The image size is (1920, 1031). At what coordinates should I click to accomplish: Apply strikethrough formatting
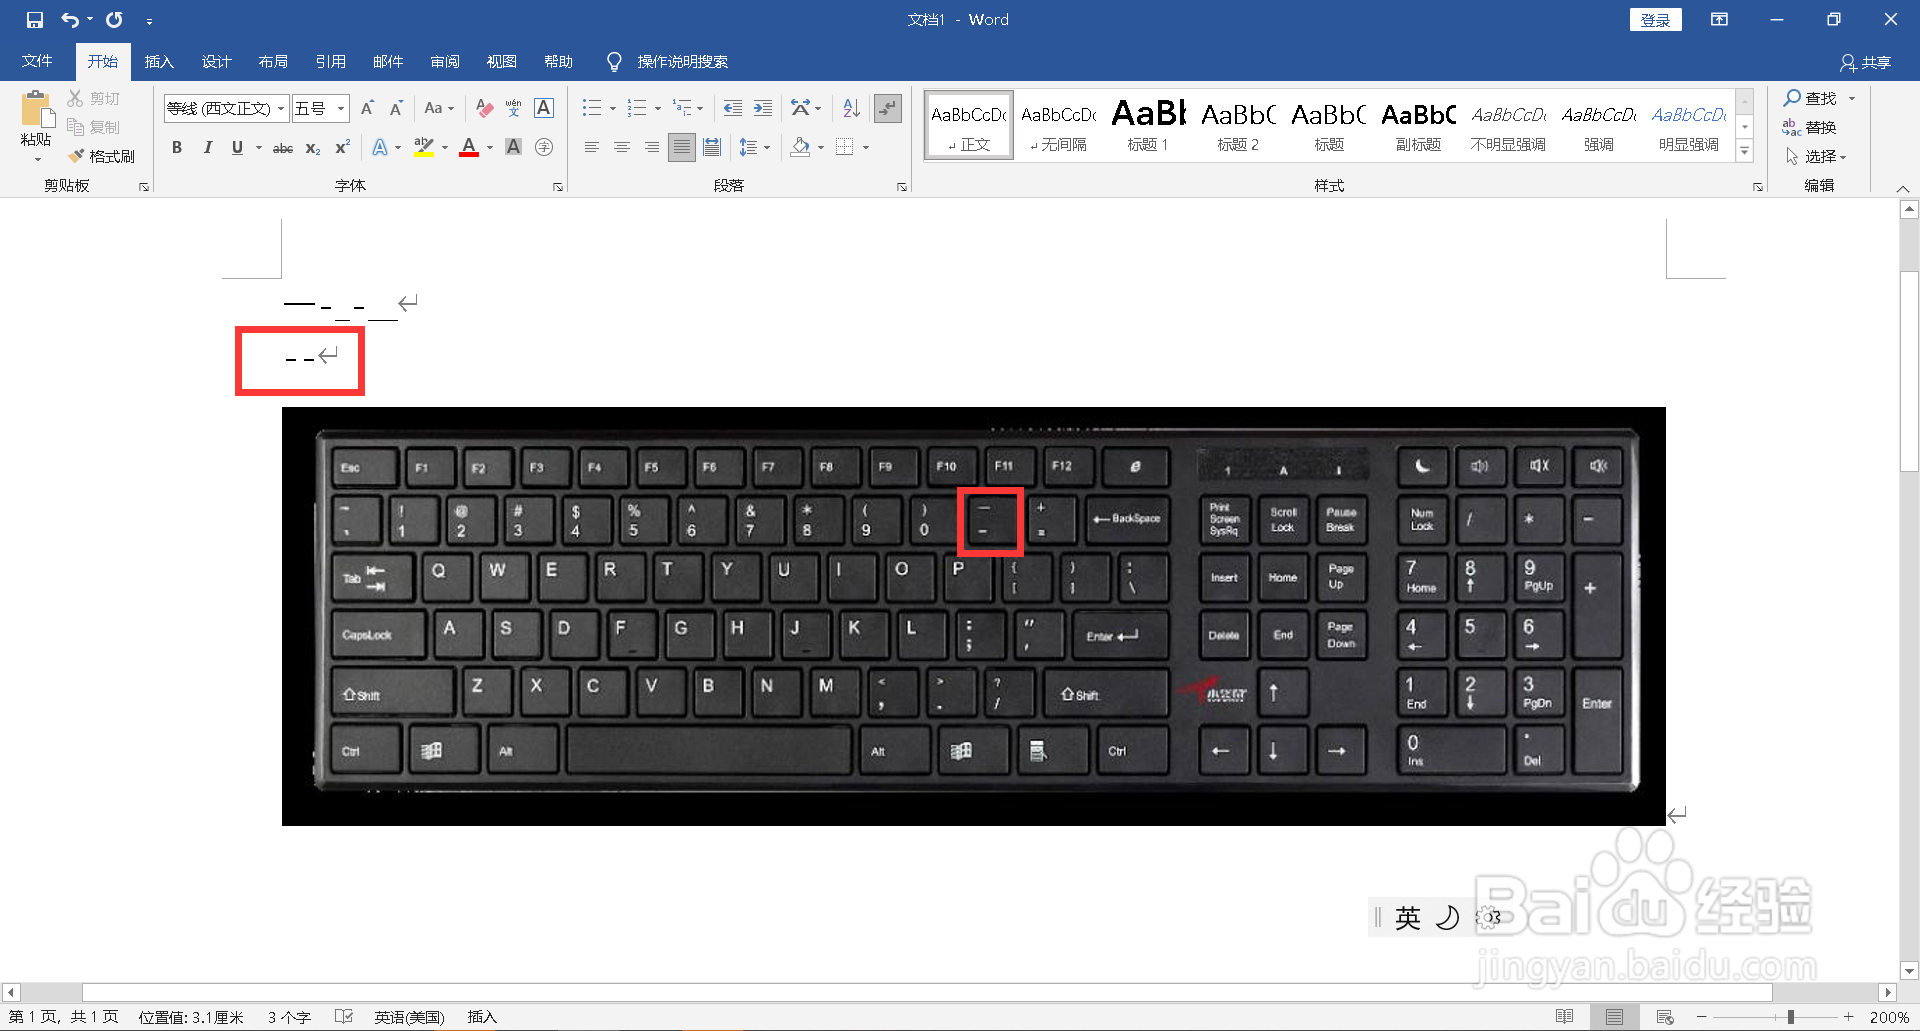click(283, 148)
